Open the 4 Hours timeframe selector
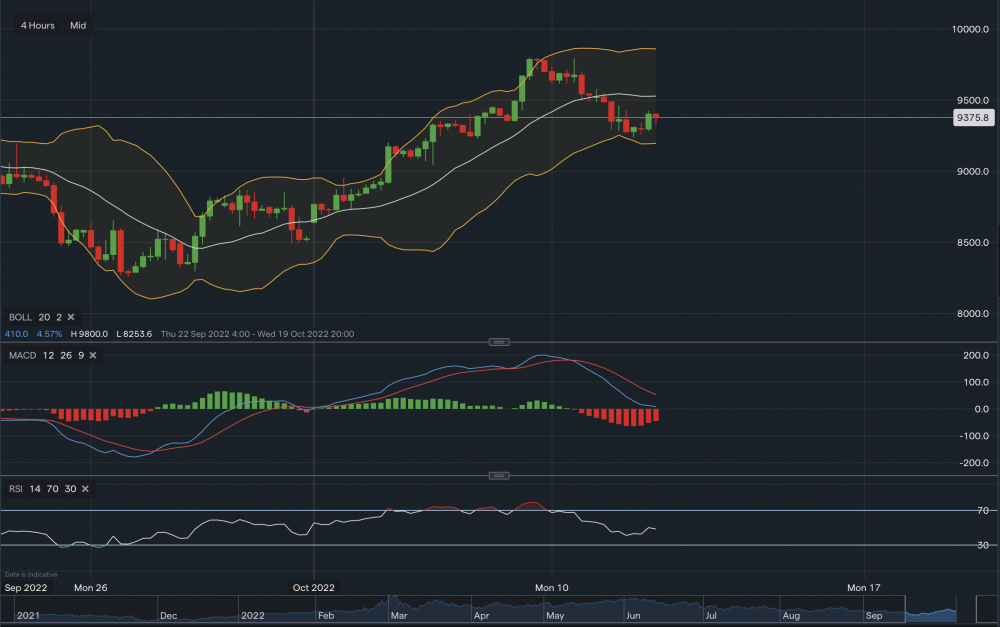The height and width of the screenshot is (627, 1000). (x=36, y=25)
